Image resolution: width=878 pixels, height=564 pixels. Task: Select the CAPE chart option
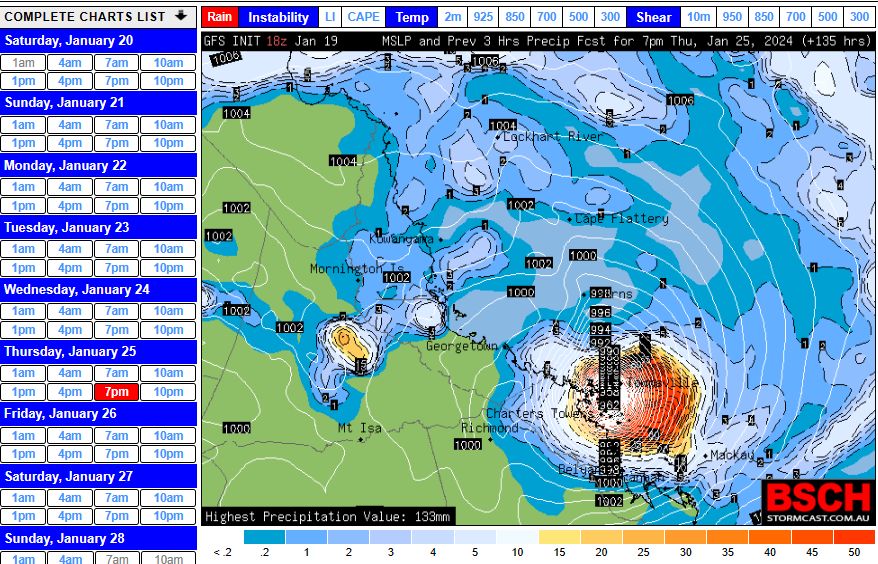pyautogui.click(x=363, y=17)
